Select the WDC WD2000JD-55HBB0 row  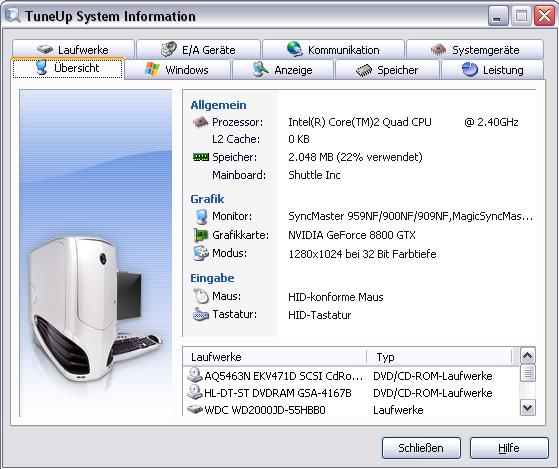click(x=351, y=409)
